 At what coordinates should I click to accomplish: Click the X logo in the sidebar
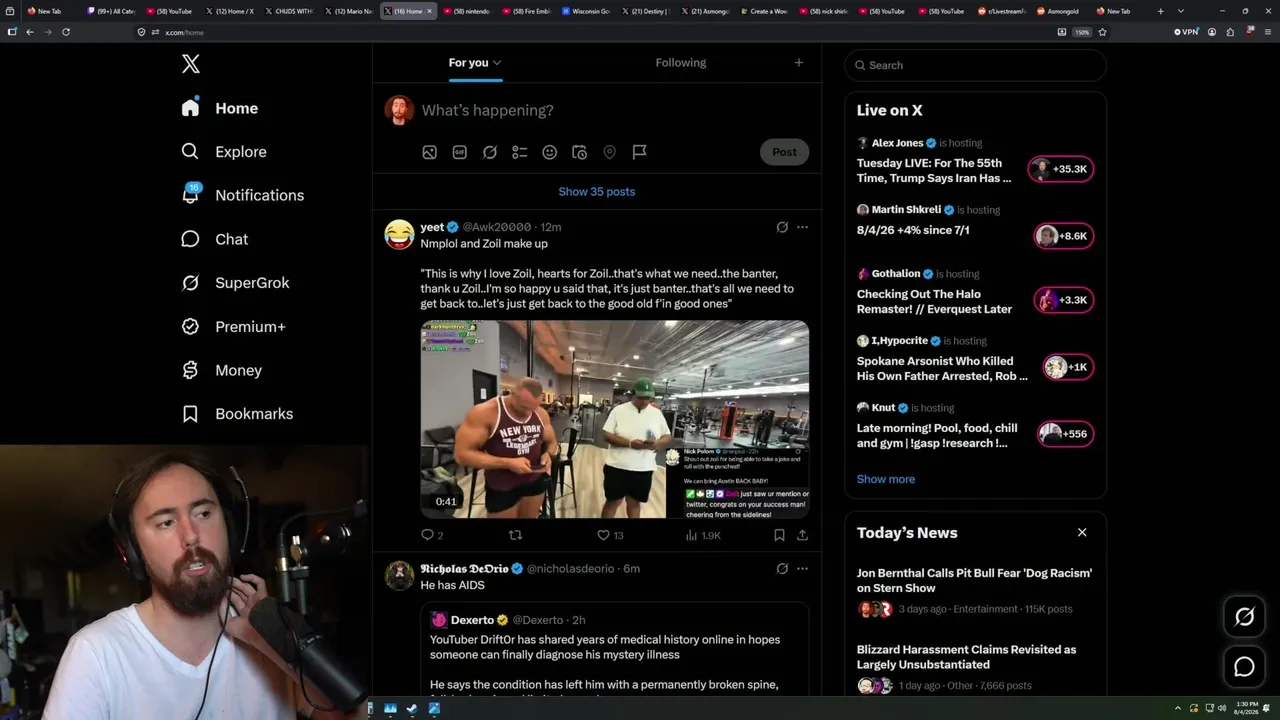(191, 65)
